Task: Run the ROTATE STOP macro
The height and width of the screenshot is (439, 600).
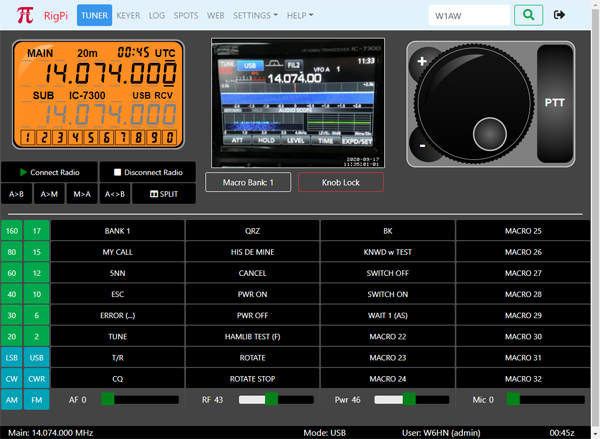Action: pyautogui.click(x=253, y=379)
